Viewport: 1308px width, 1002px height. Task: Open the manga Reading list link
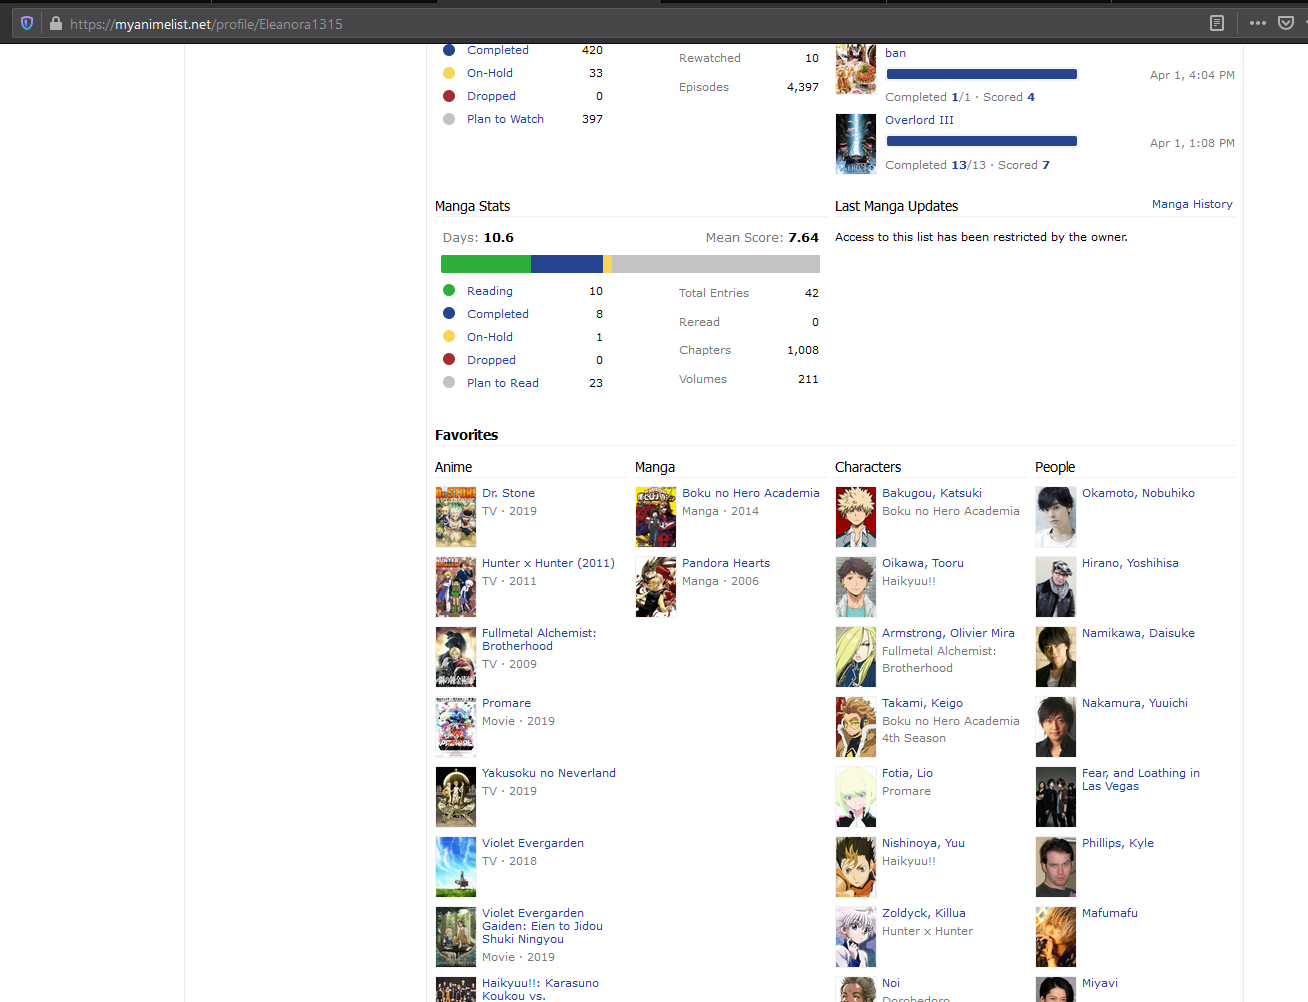tap(490, 291)
